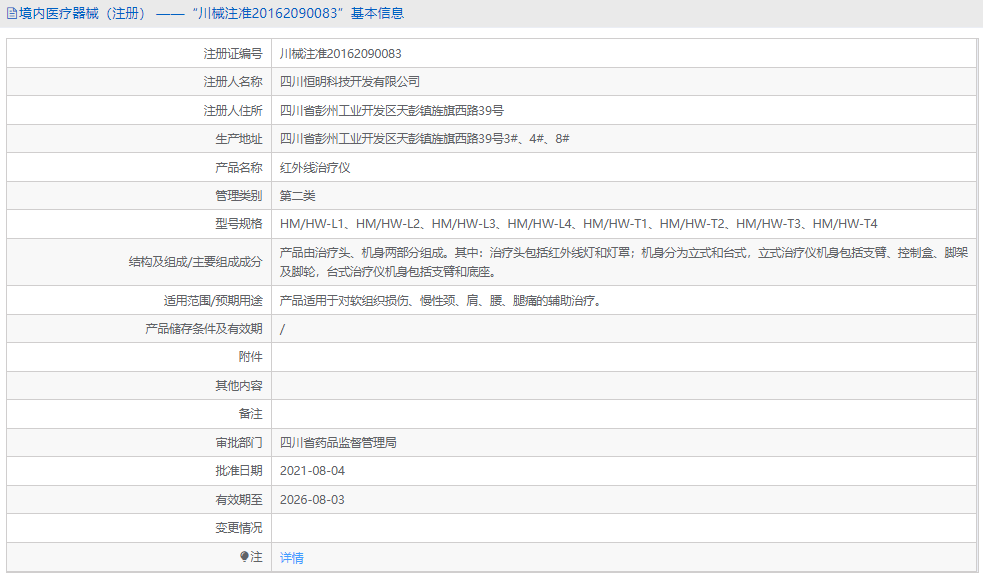
Task: Click the 结构及组成/主要组成成分 label
Action: click(196, 262)
